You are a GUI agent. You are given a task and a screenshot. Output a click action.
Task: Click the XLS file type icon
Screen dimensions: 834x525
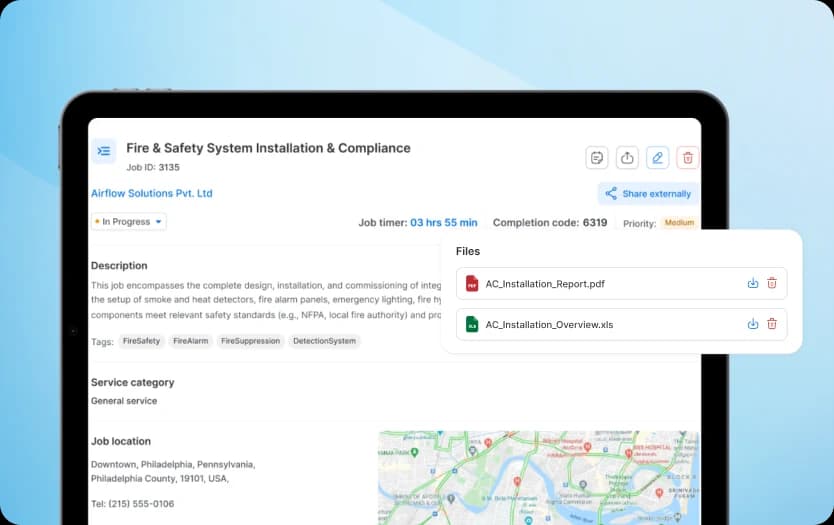click(x=472, y=324)
